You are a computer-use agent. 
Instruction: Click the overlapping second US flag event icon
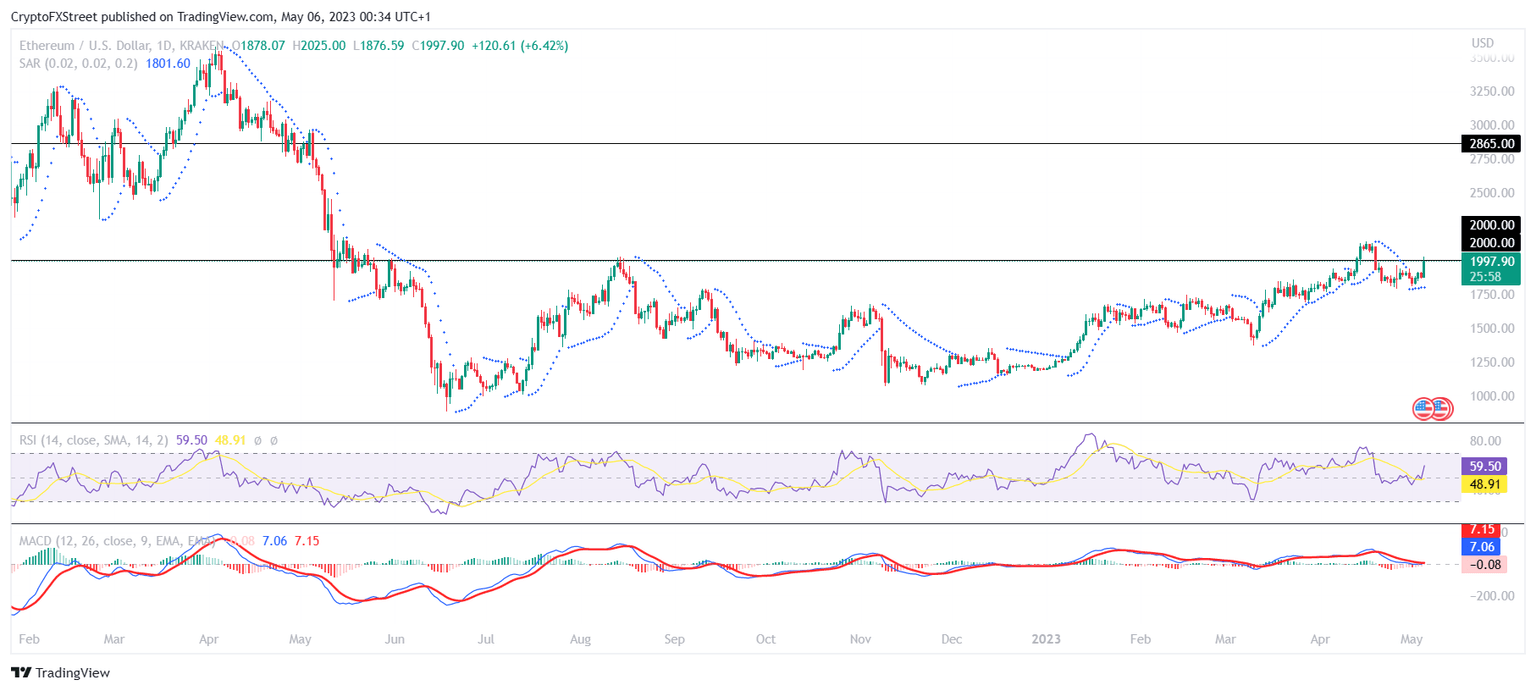(1440, 408)
